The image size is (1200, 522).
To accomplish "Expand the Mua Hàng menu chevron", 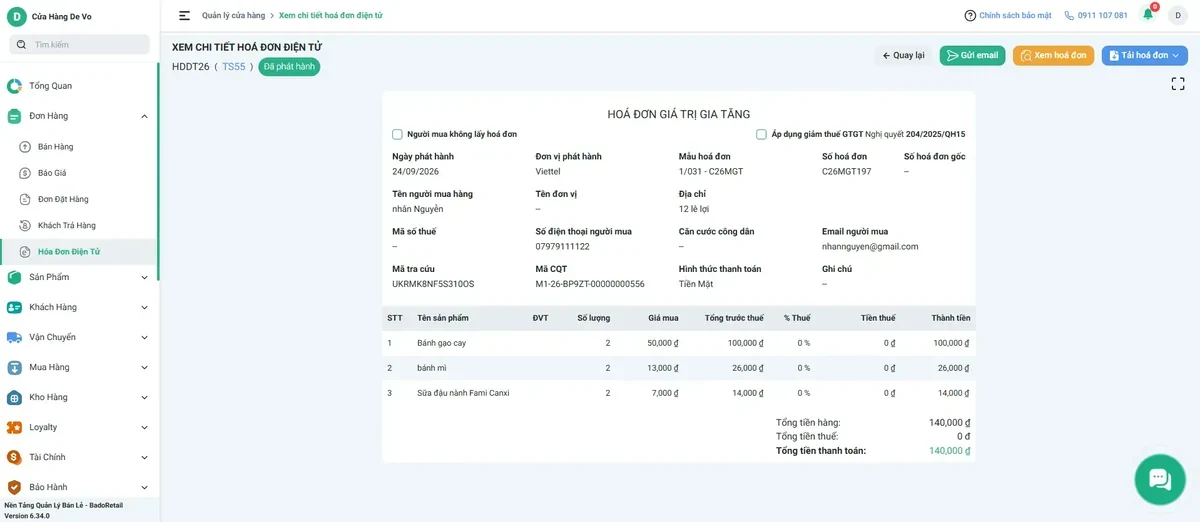I will point(144,367).
